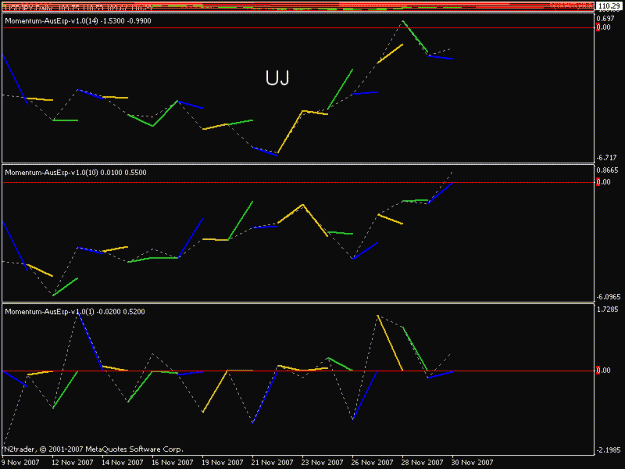
Task: Click the 30 Nov 2007 date label
Action: [x=472, y=462]
